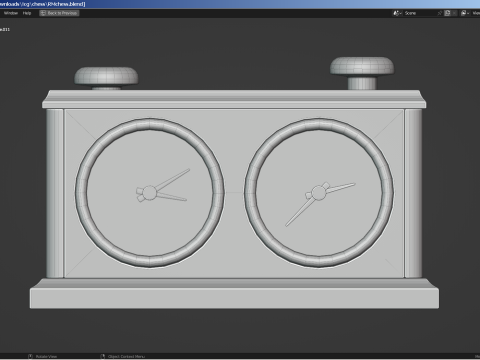480x360 pixels.
Task: Click the Rotate View mouse icon
Action: point(30,356)
